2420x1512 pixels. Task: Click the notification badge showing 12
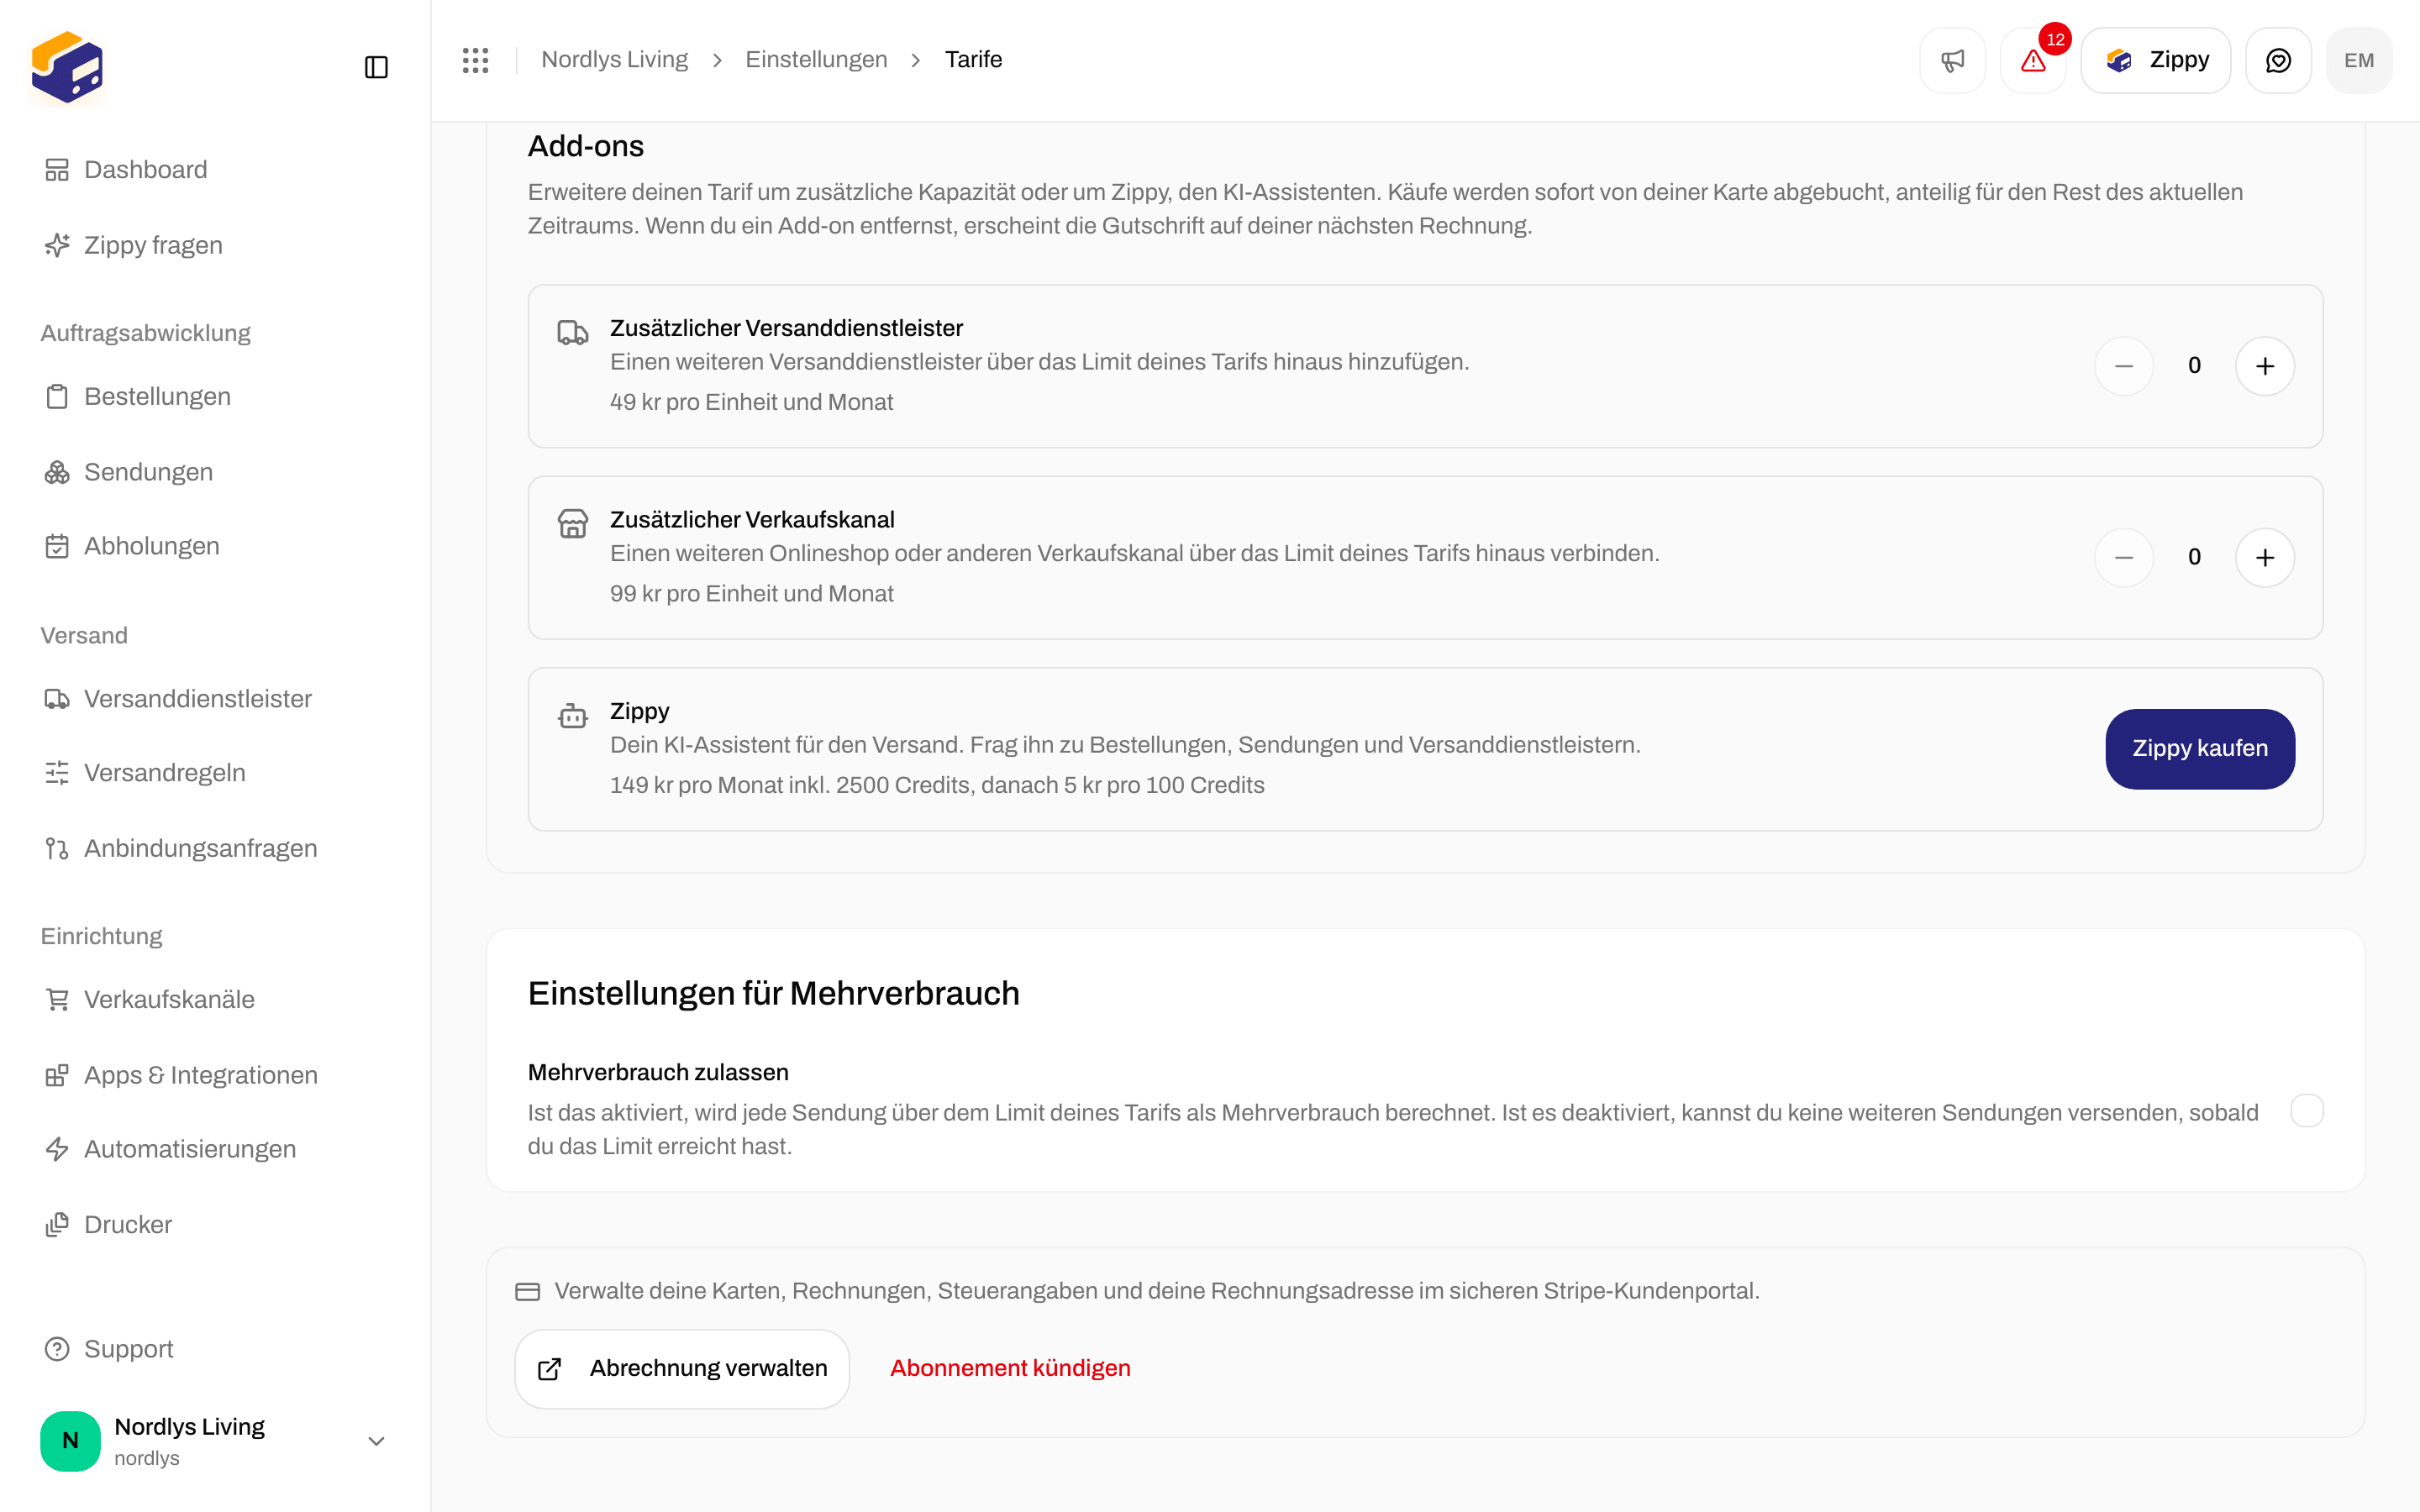pyautogui.click(x=2055, y=40)
